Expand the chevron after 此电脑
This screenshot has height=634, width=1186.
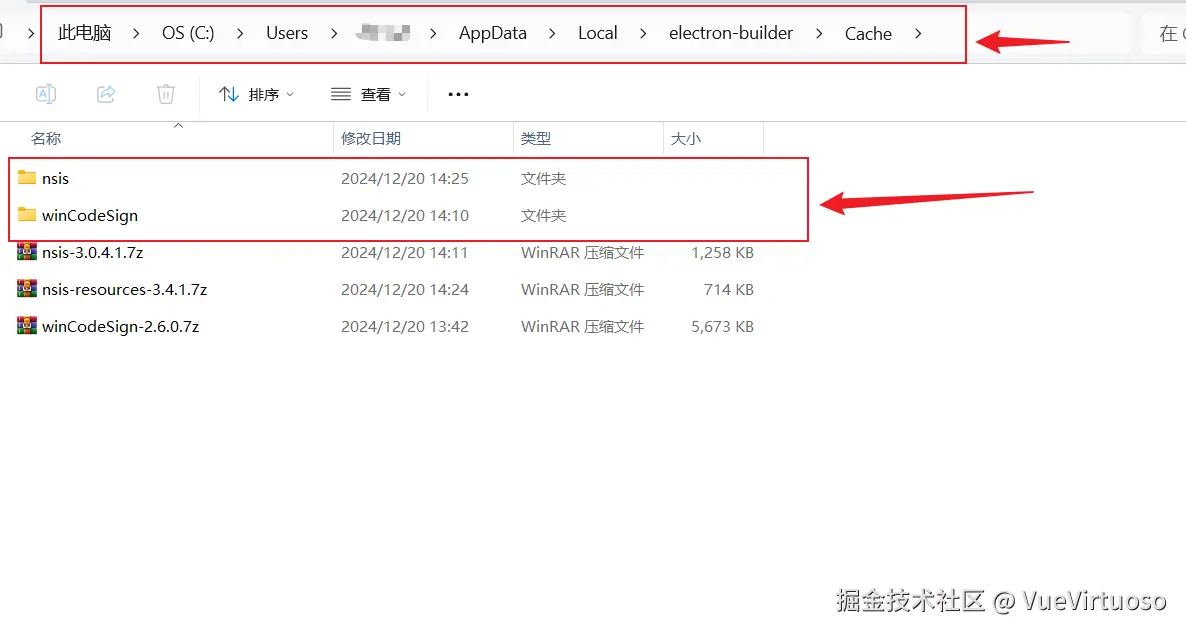[136, 33]
